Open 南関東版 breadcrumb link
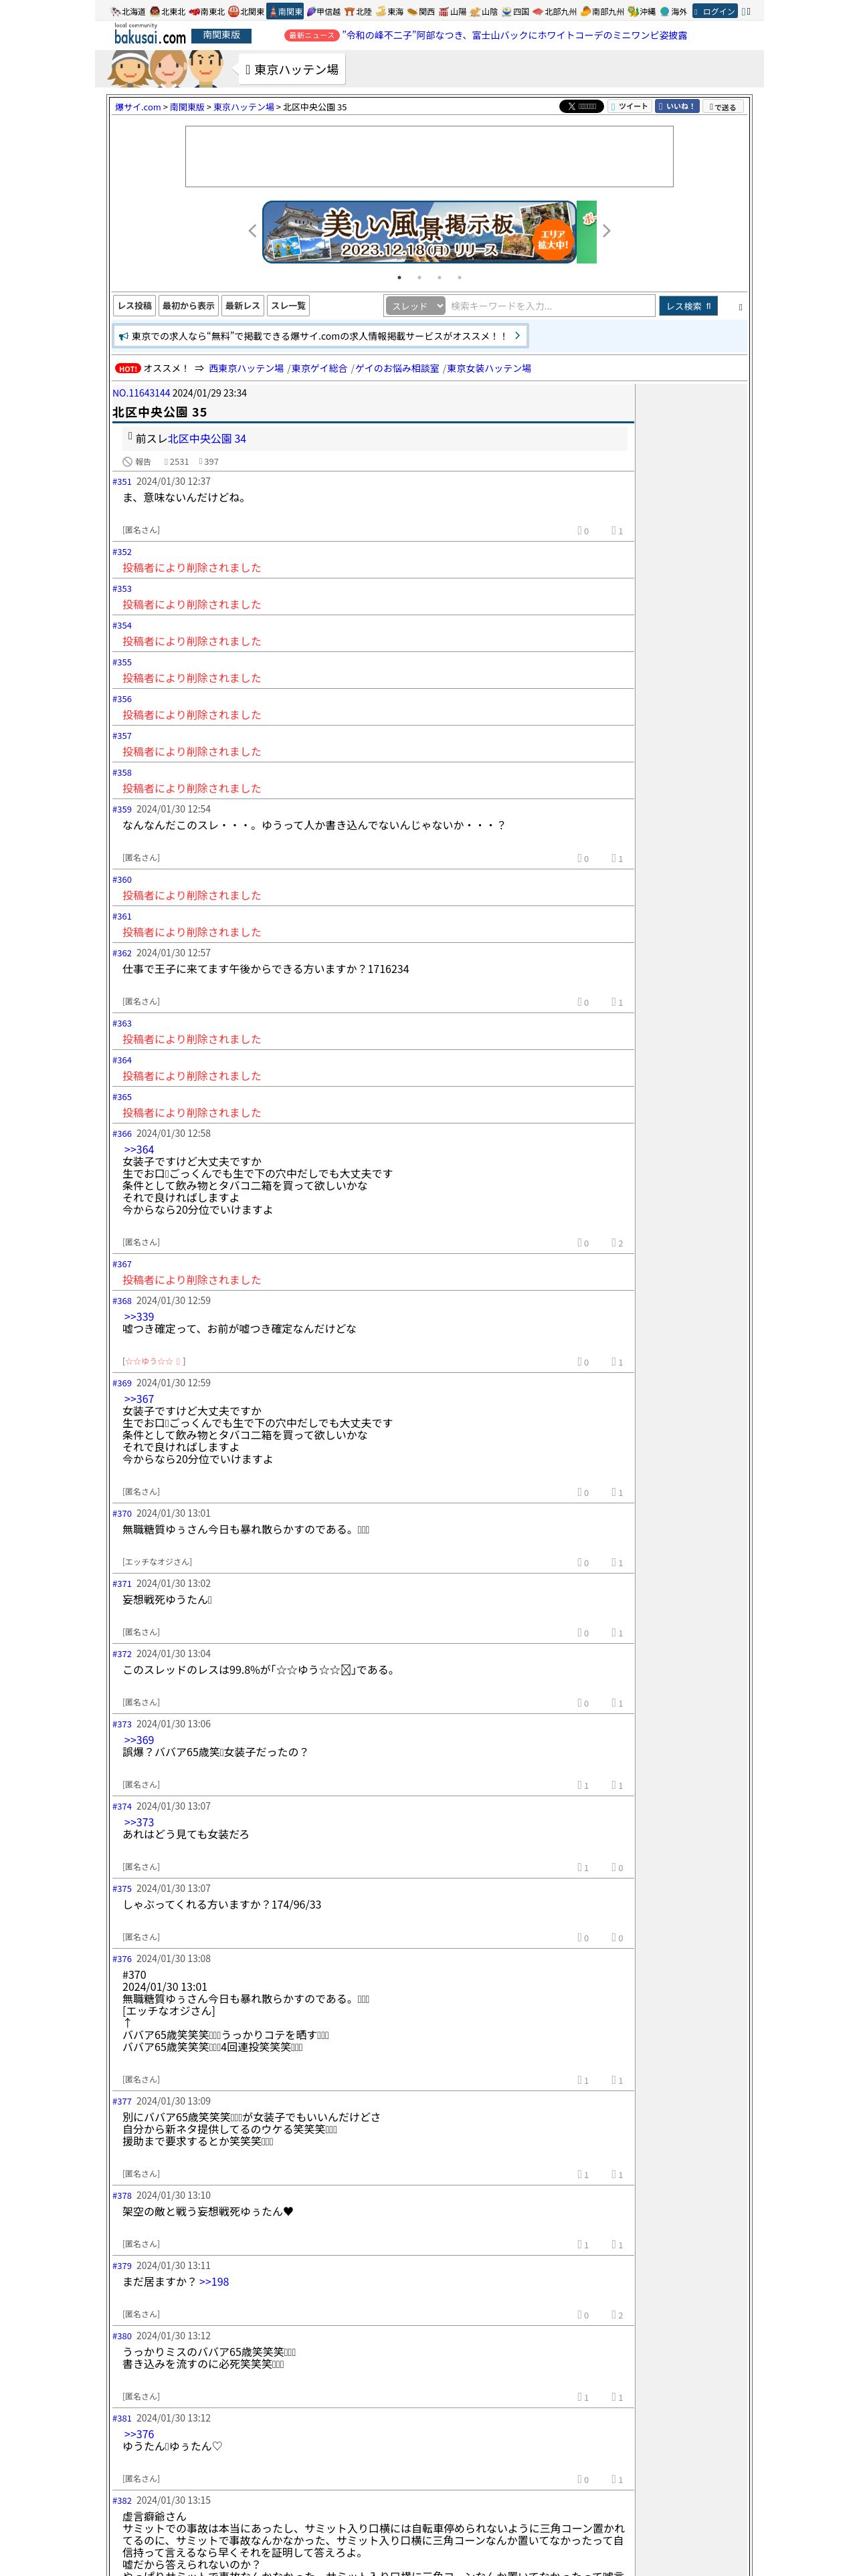859x2576 pixels. (187, 107)
